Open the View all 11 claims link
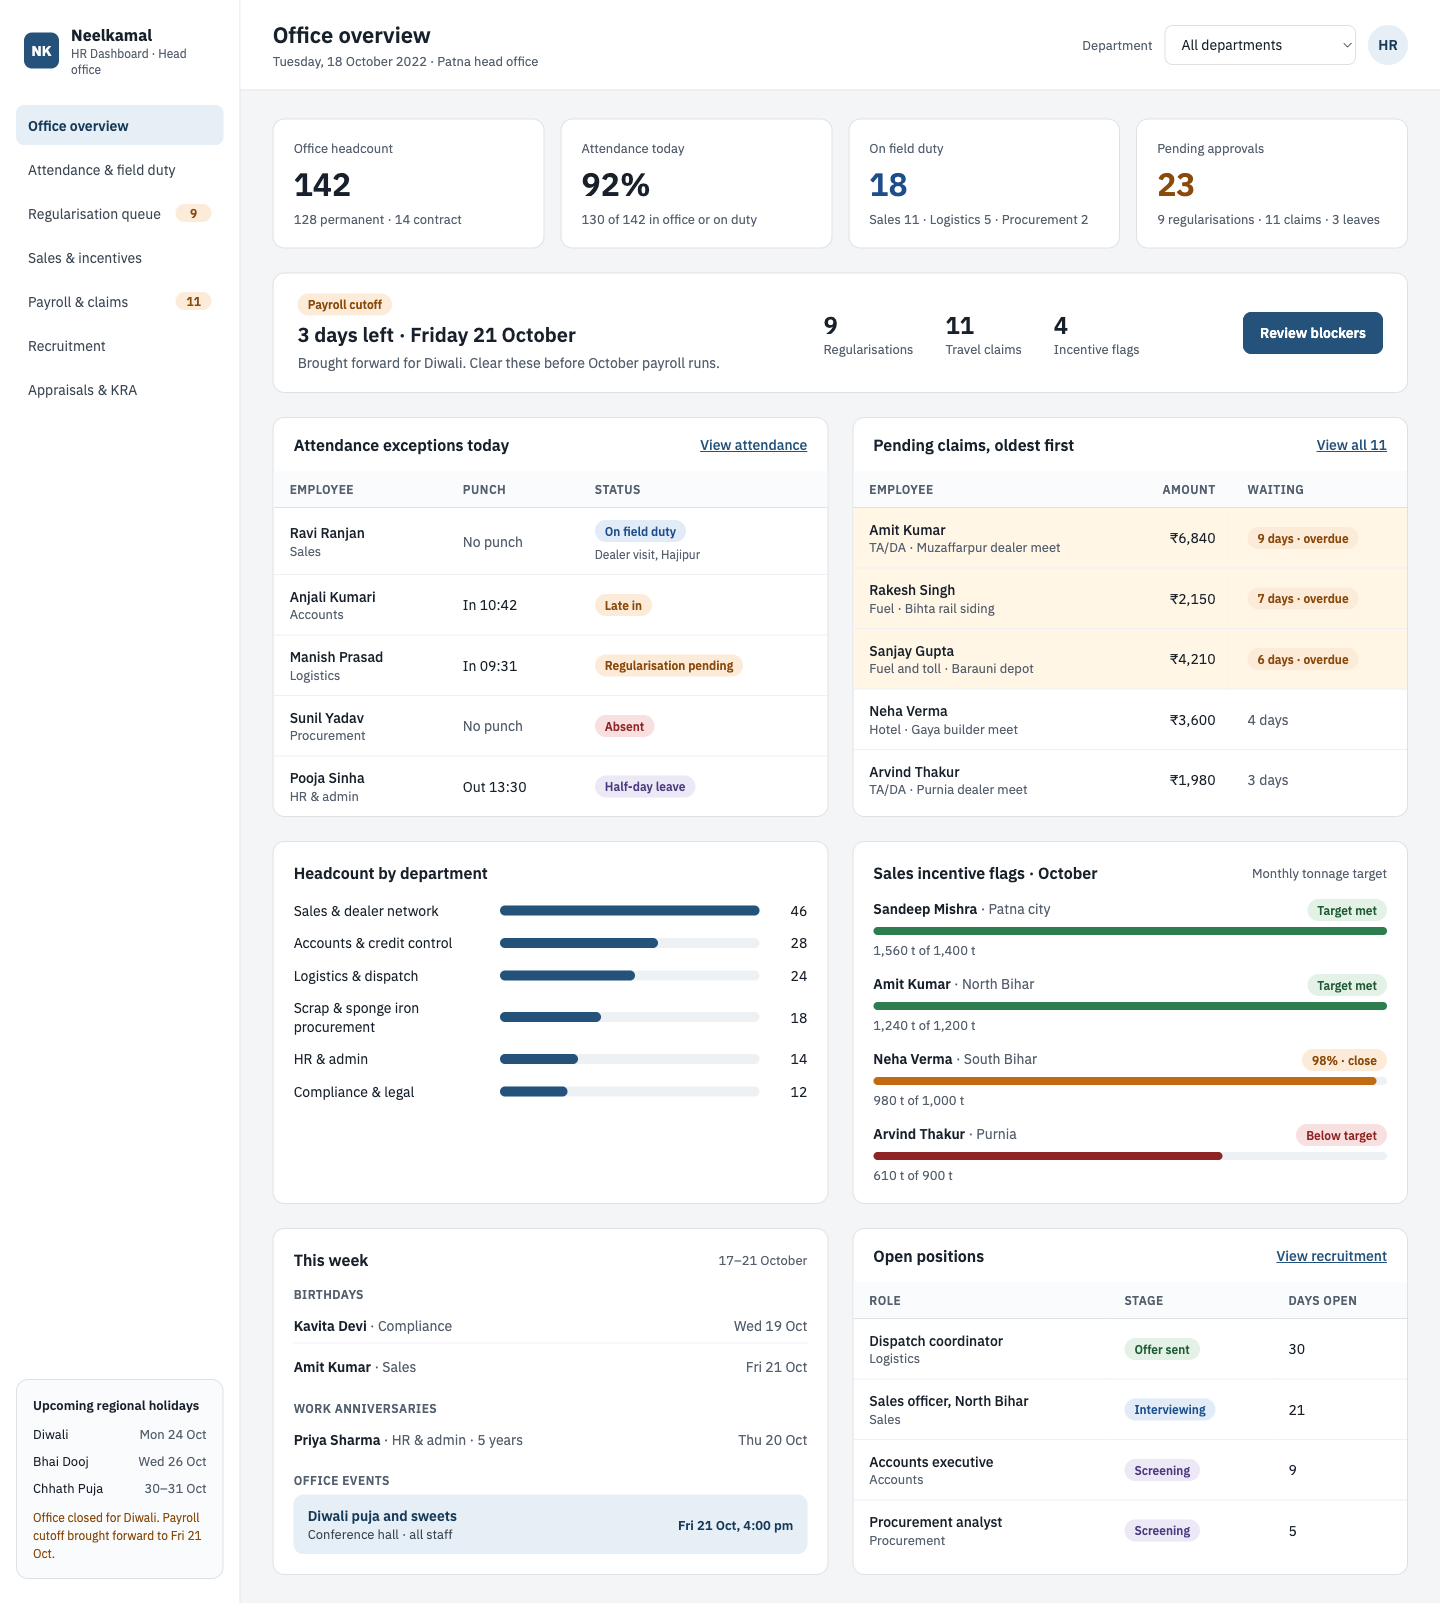Viewport: 1440px width, 1603px height. click(1351, 445)
